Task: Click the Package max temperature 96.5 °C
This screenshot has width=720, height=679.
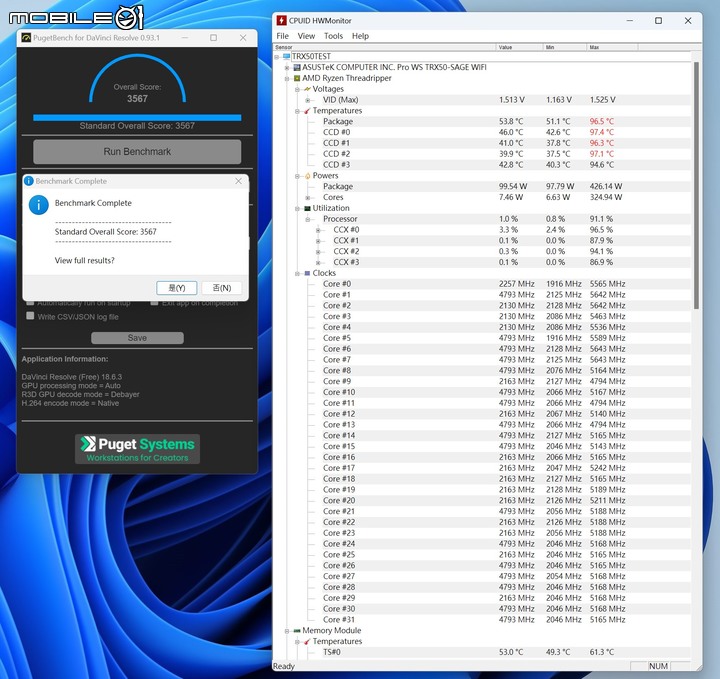Action: (602, 122)
